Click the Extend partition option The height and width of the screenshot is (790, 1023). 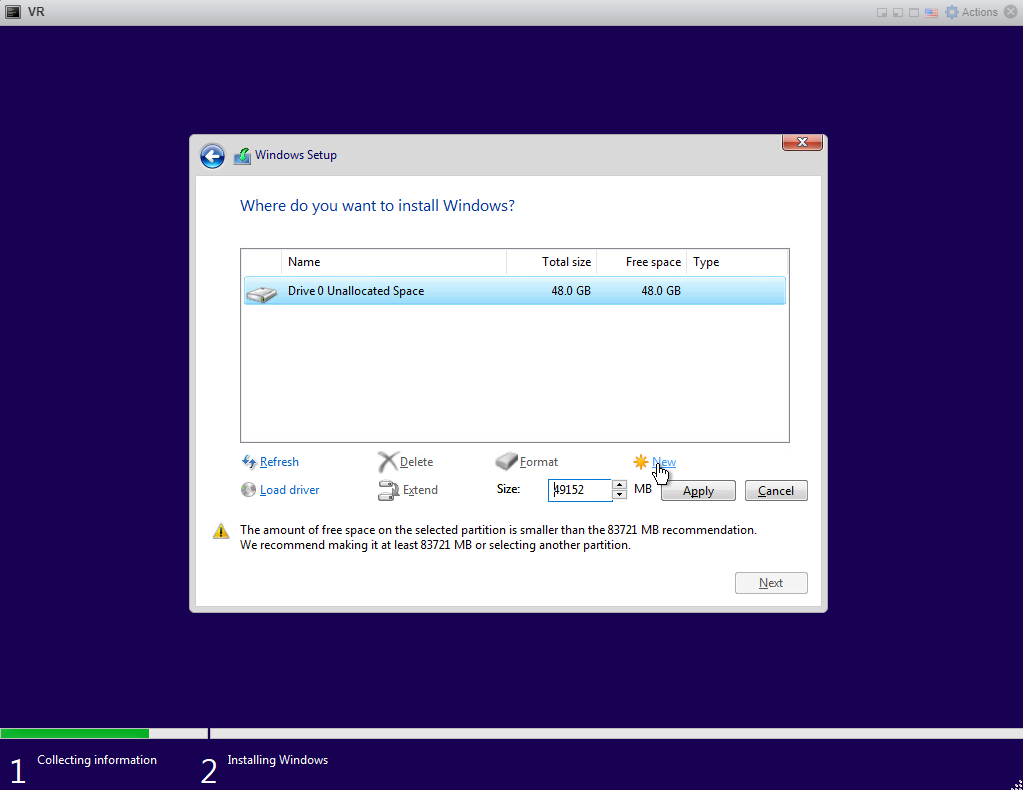pos(408,490)
